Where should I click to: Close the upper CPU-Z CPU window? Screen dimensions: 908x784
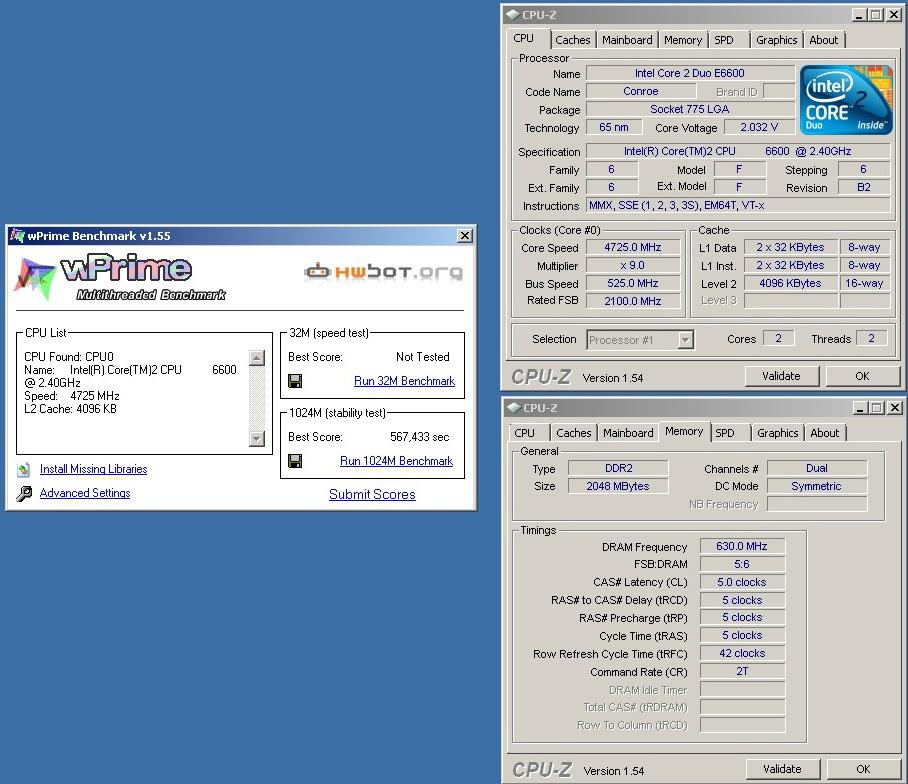pos(894,15)
